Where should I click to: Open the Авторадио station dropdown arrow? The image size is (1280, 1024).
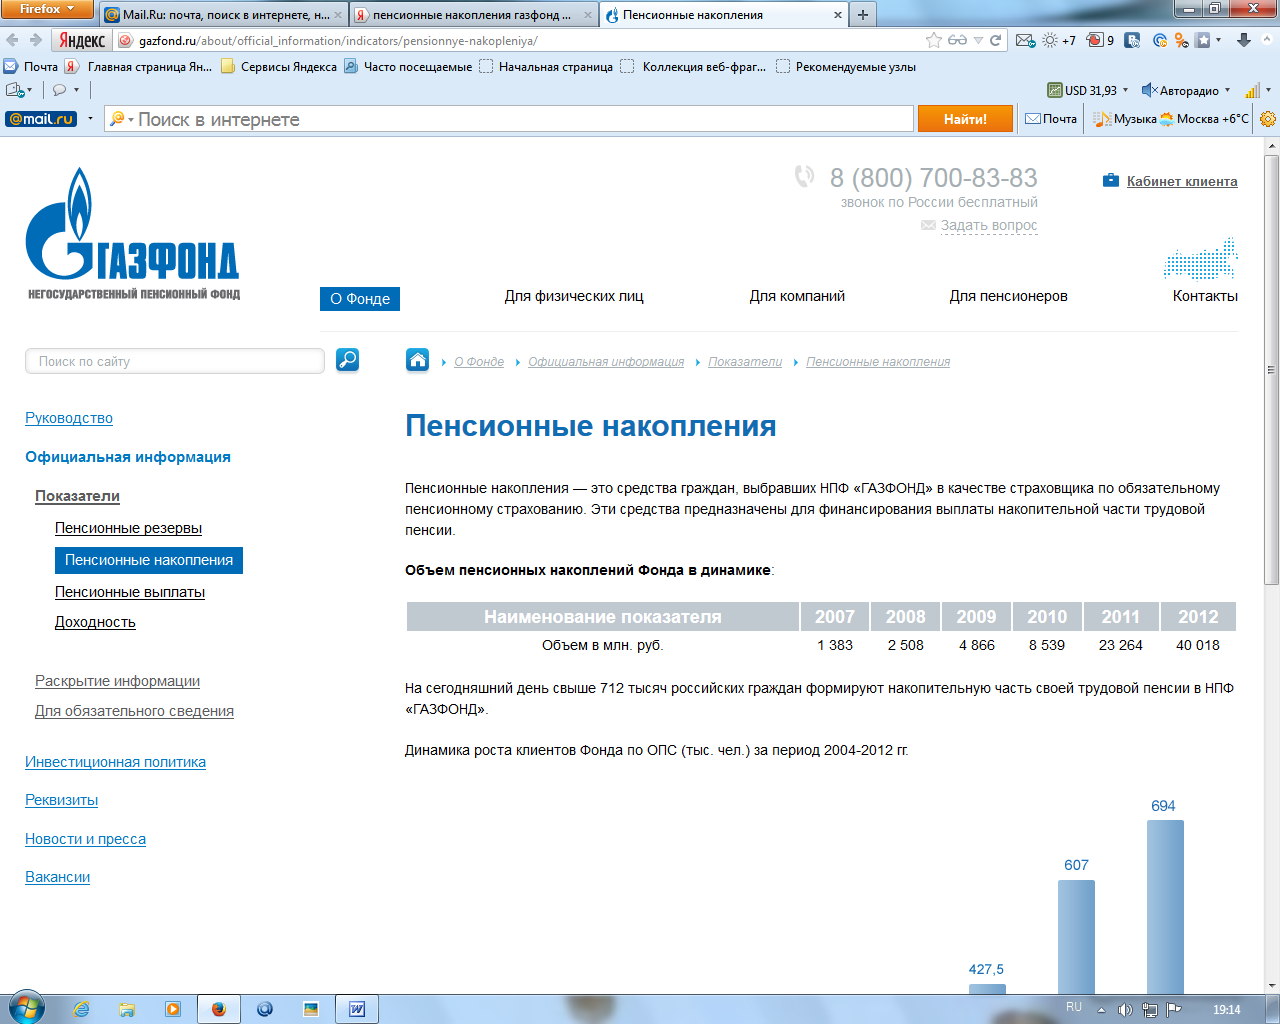pyautogui.click(x=1227, y=90)
